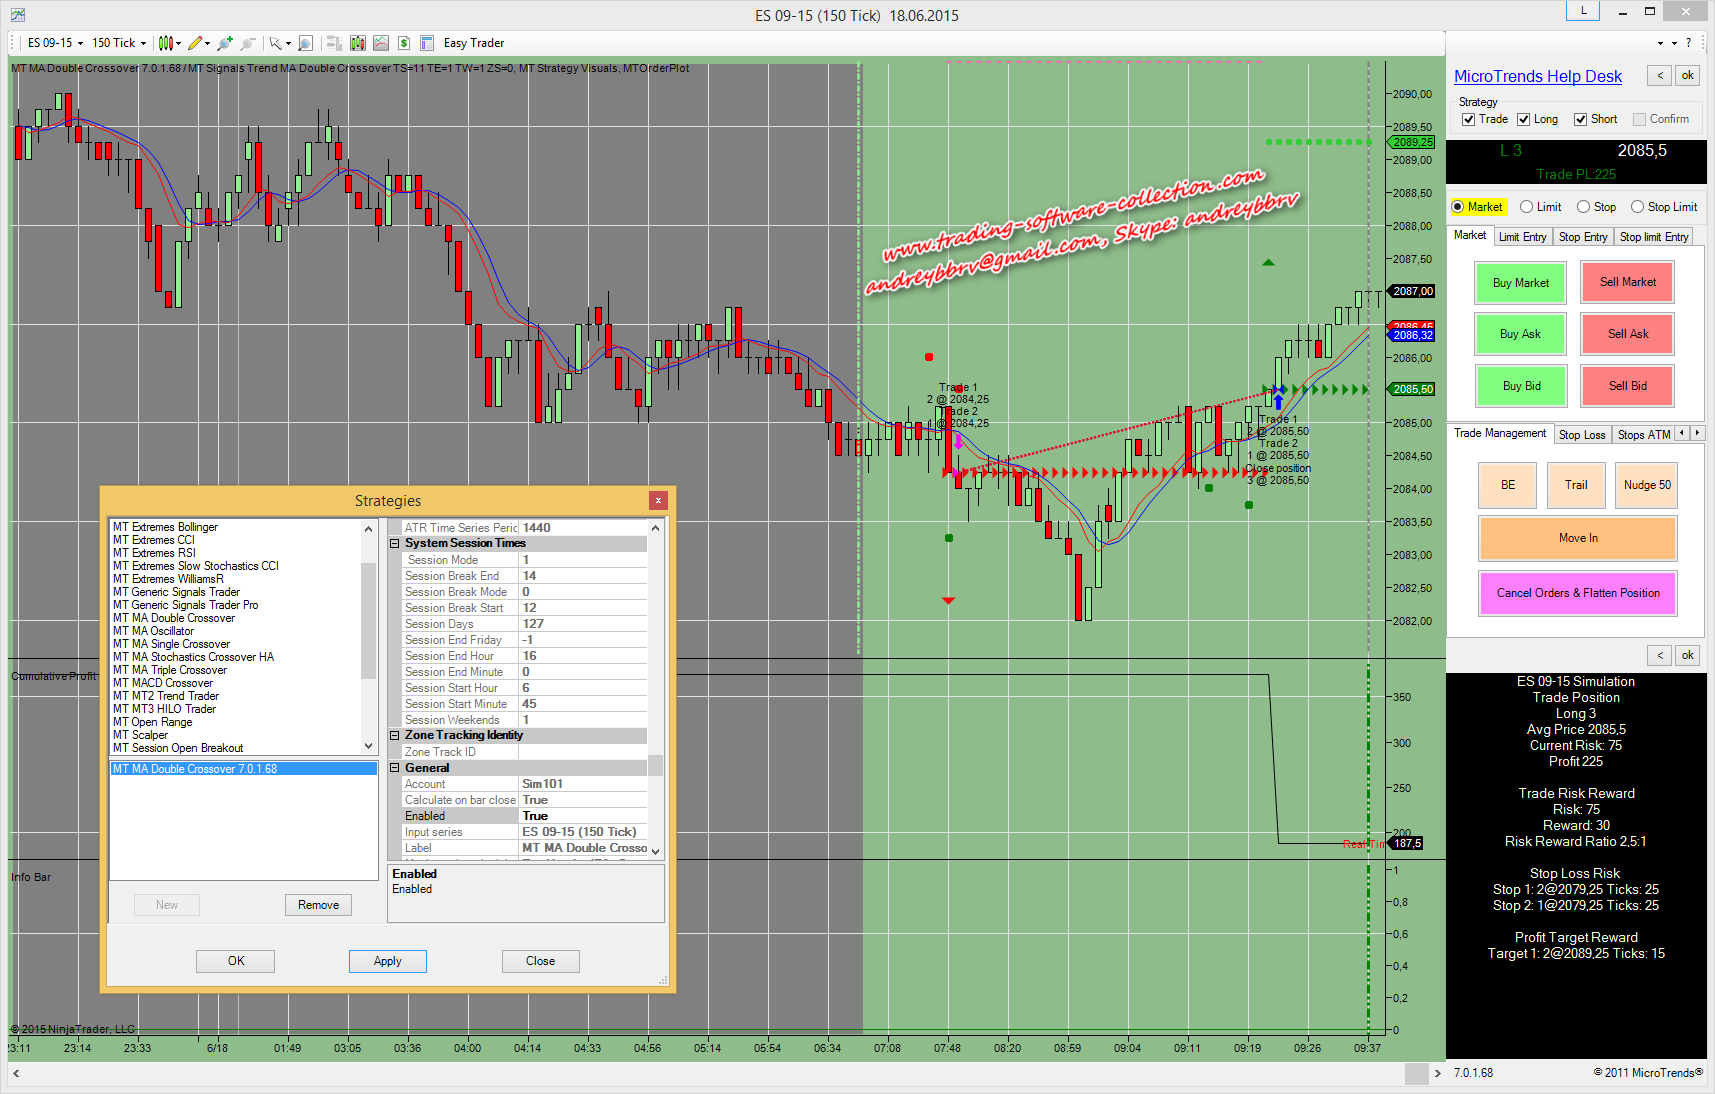Uncheck the Short strategy checkbox

coord(1581,120)
